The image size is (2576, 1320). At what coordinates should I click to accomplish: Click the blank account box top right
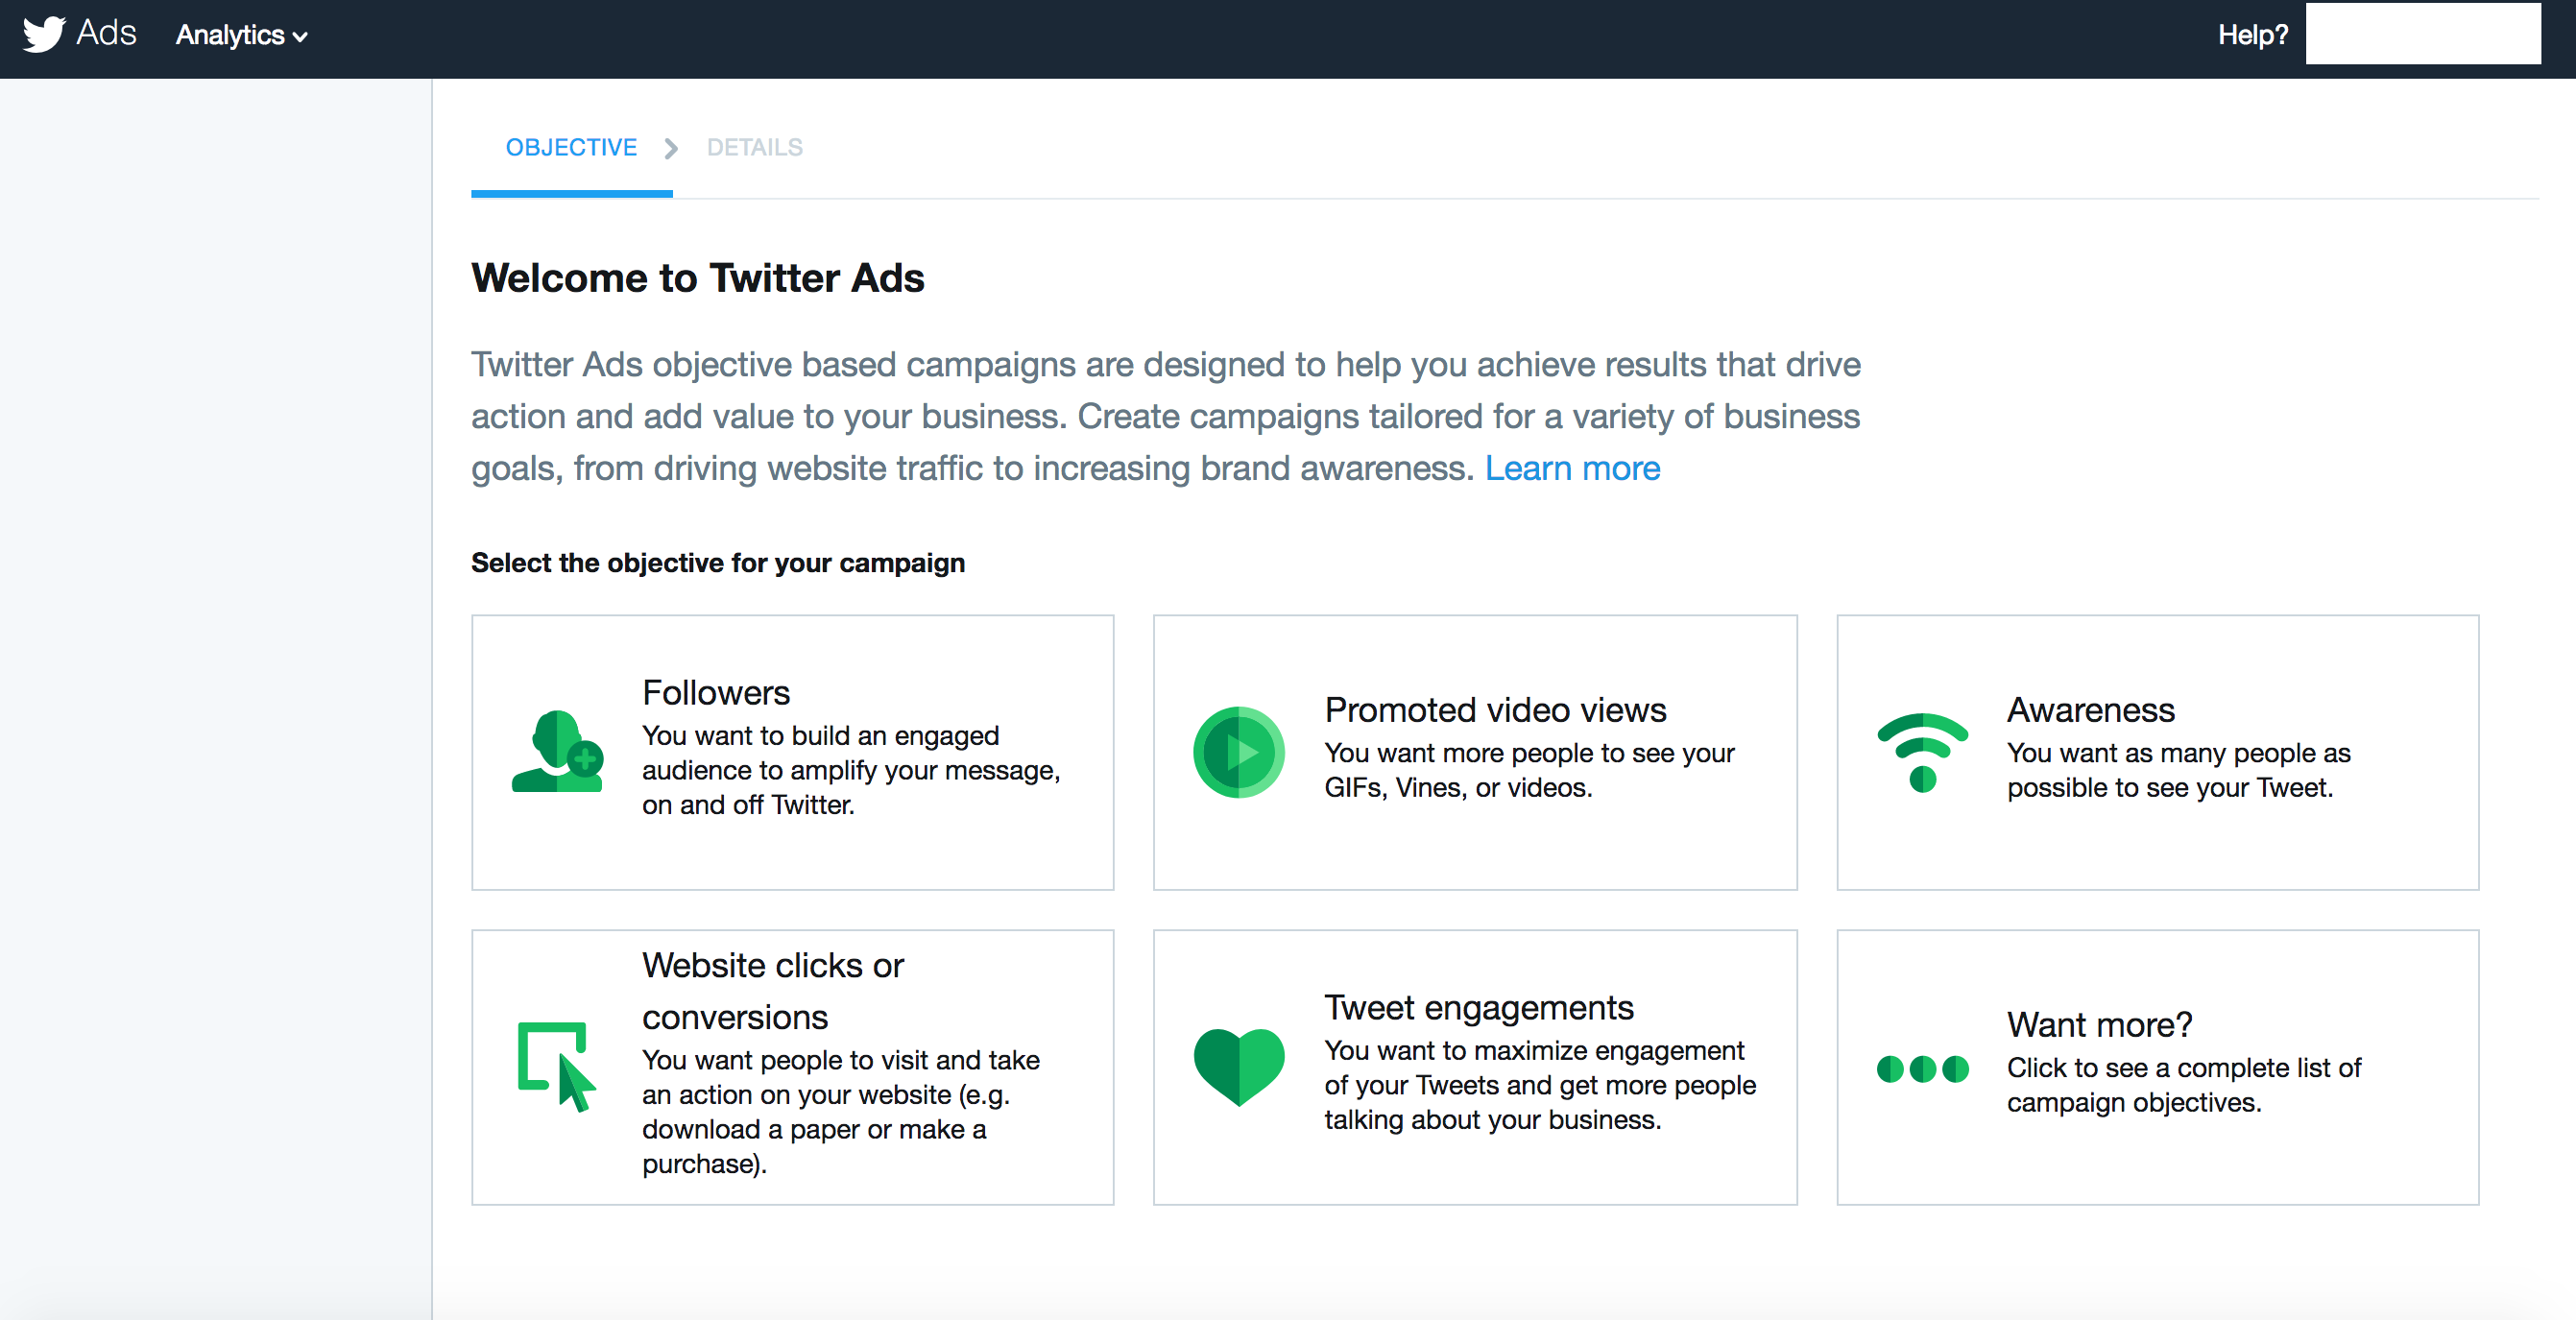pos(2423,34)
